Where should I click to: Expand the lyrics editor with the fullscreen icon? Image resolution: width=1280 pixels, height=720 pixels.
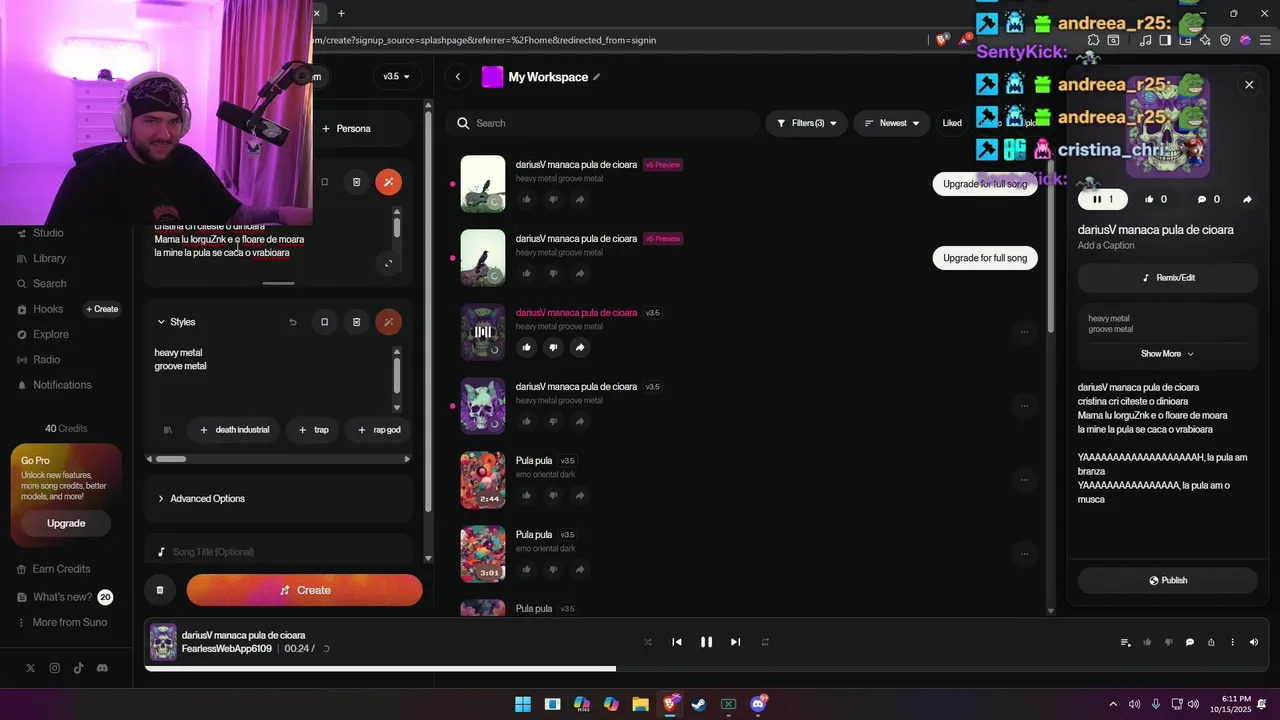click(388, 263)
